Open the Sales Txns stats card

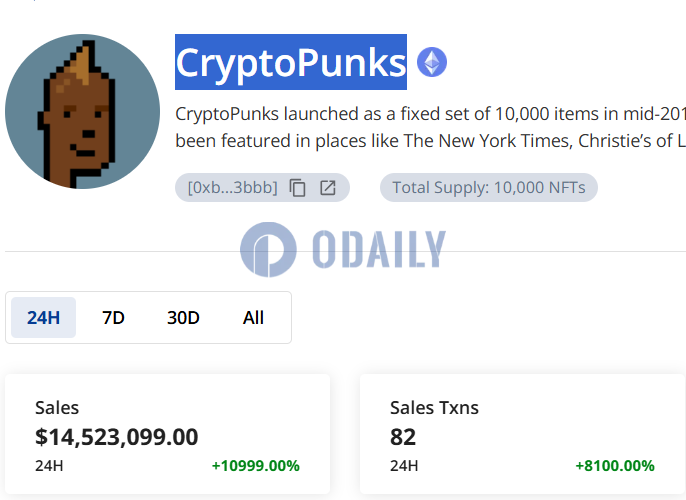[x=523, y=434]
